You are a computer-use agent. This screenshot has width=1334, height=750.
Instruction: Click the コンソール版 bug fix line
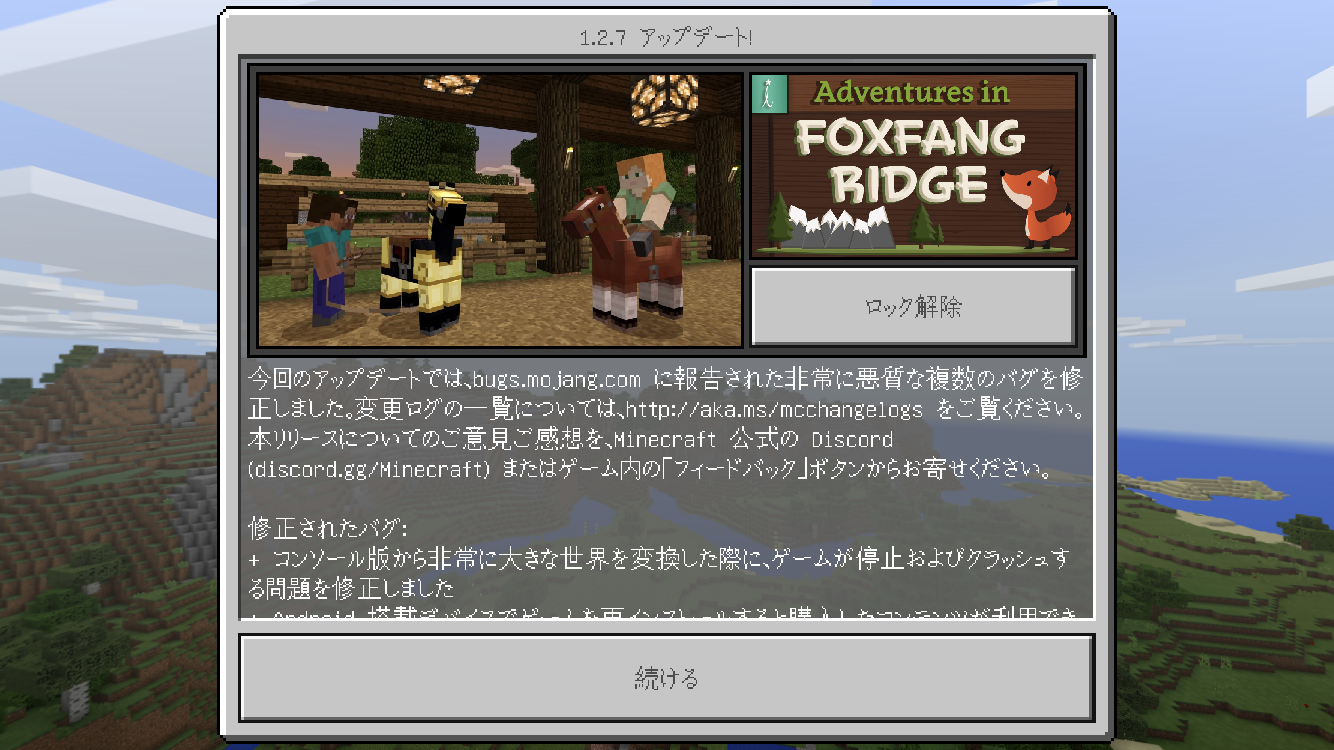660,573
